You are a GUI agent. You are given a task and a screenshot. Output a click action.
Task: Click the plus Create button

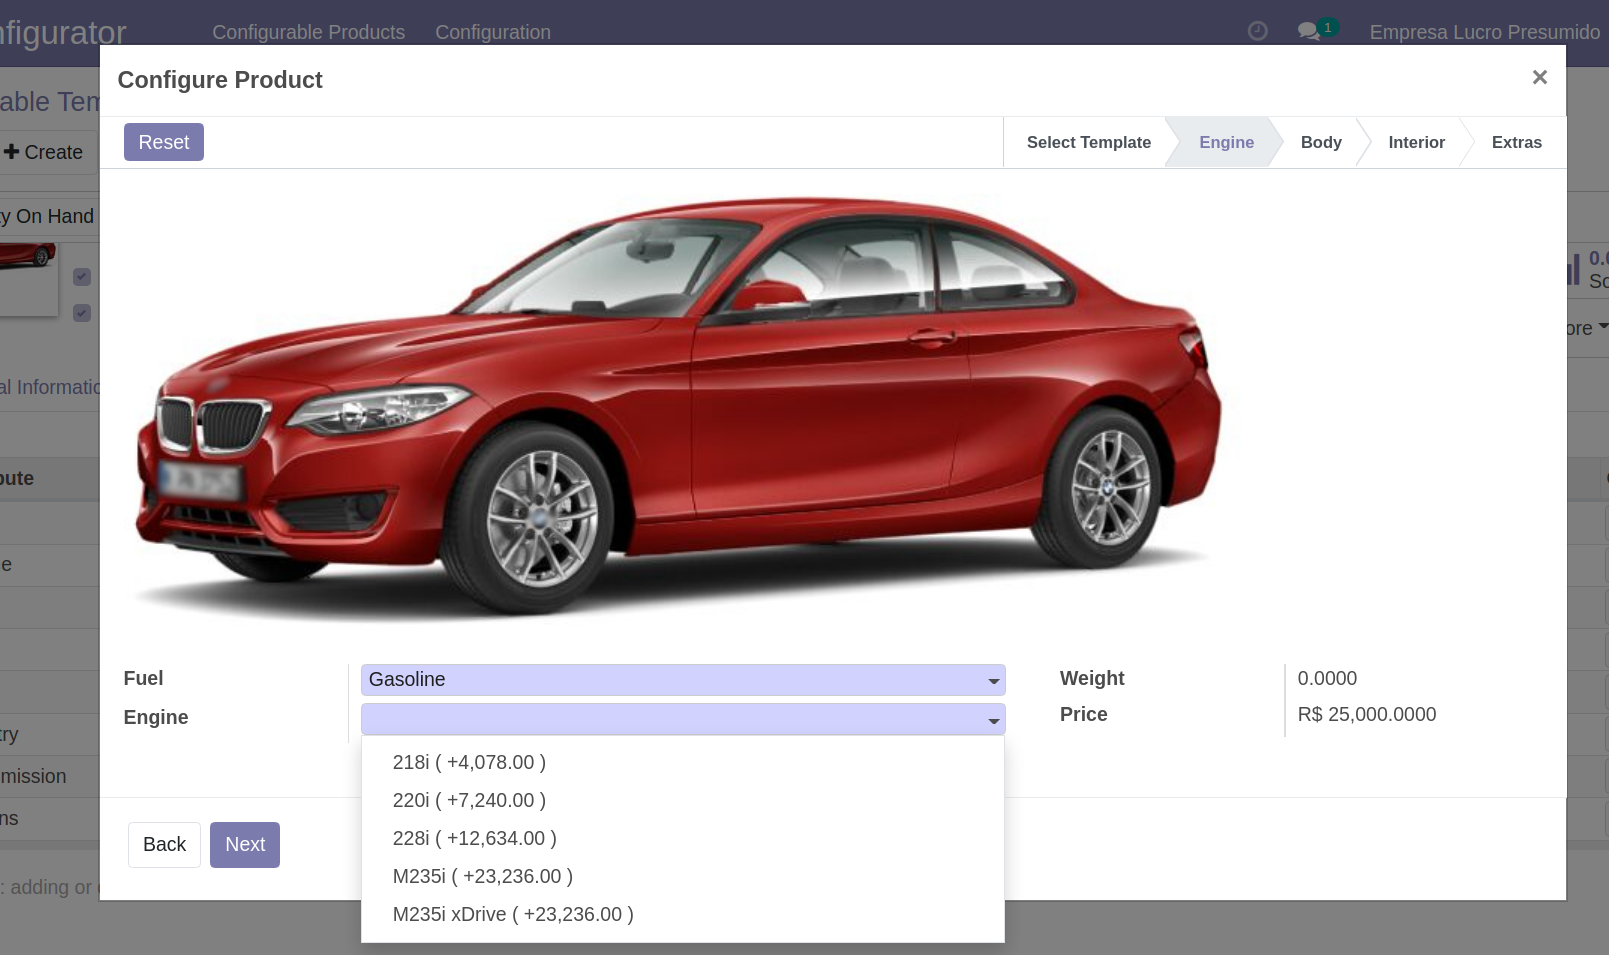44,152
